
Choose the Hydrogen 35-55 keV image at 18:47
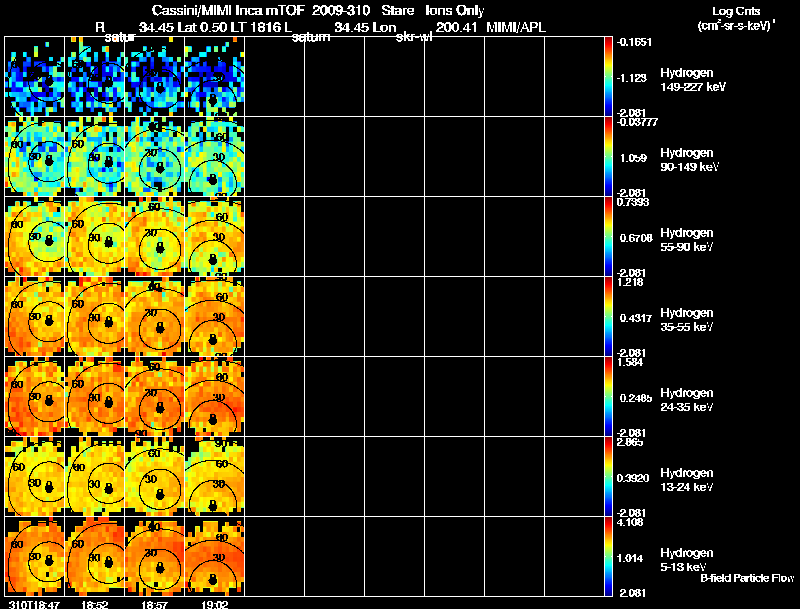pyautogui.click(x=35, y=317)
